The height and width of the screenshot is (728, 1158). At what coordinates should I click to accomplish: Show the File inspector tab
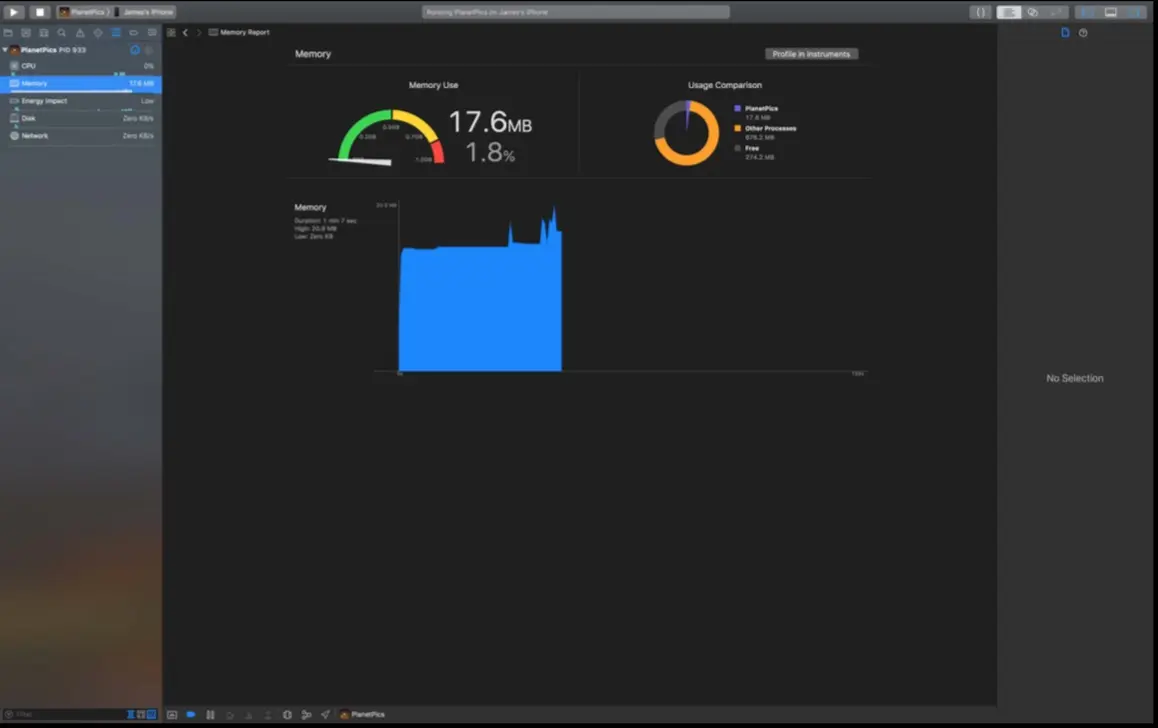click(1065, 32)
